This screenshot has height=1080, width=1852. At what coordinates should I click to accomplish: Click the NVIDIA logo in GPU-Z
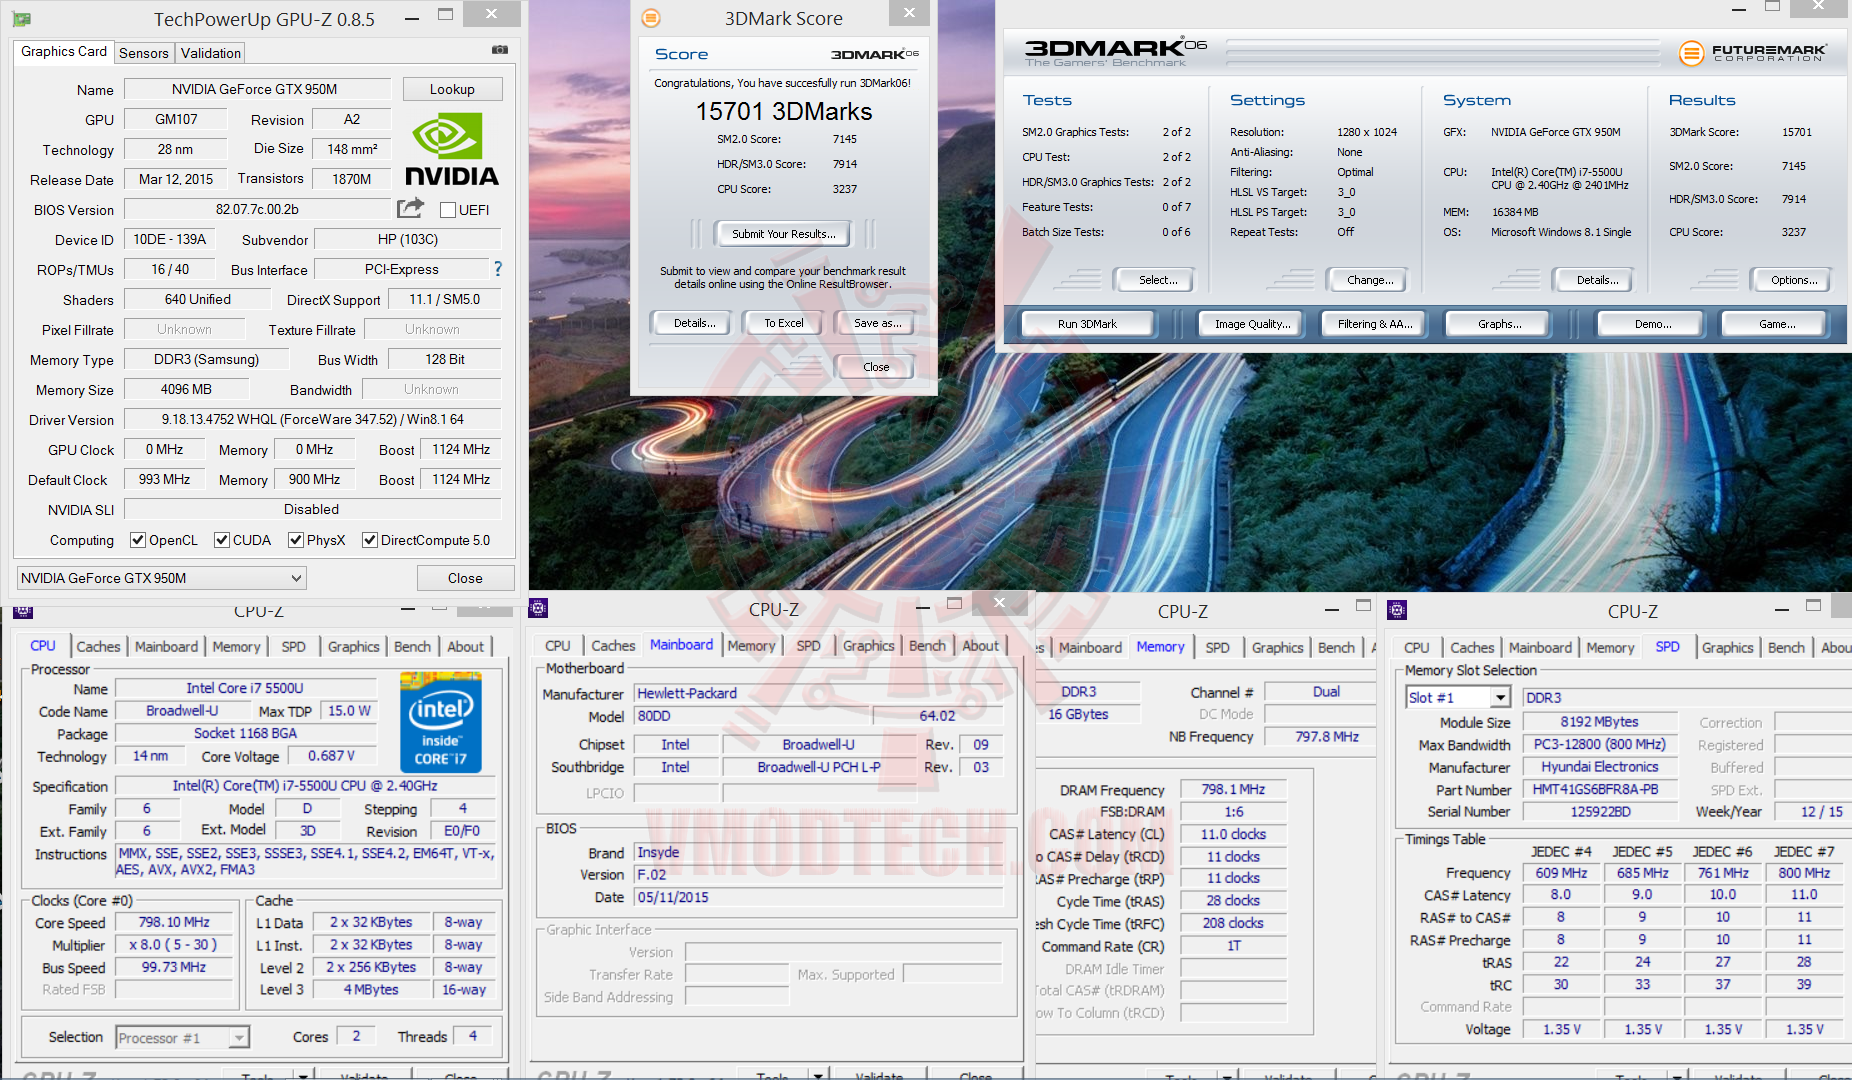coord(452,149)
